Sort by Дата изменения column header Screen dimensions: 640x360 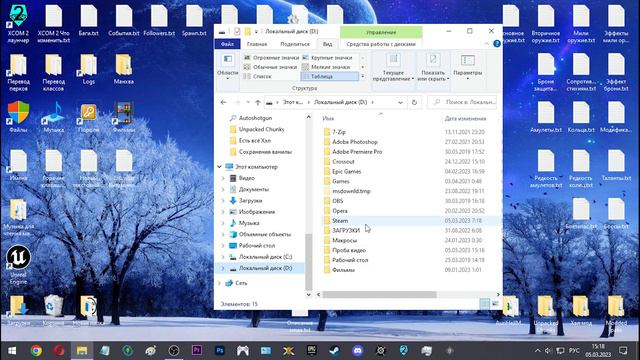pyautogui.click(x=465, y=118)
